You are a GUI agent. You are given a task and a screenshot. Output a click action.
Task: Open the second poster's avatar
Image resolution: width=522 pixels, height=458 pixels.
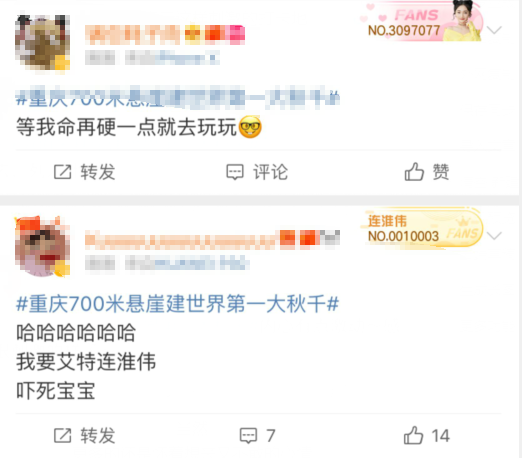pos(42,247)
